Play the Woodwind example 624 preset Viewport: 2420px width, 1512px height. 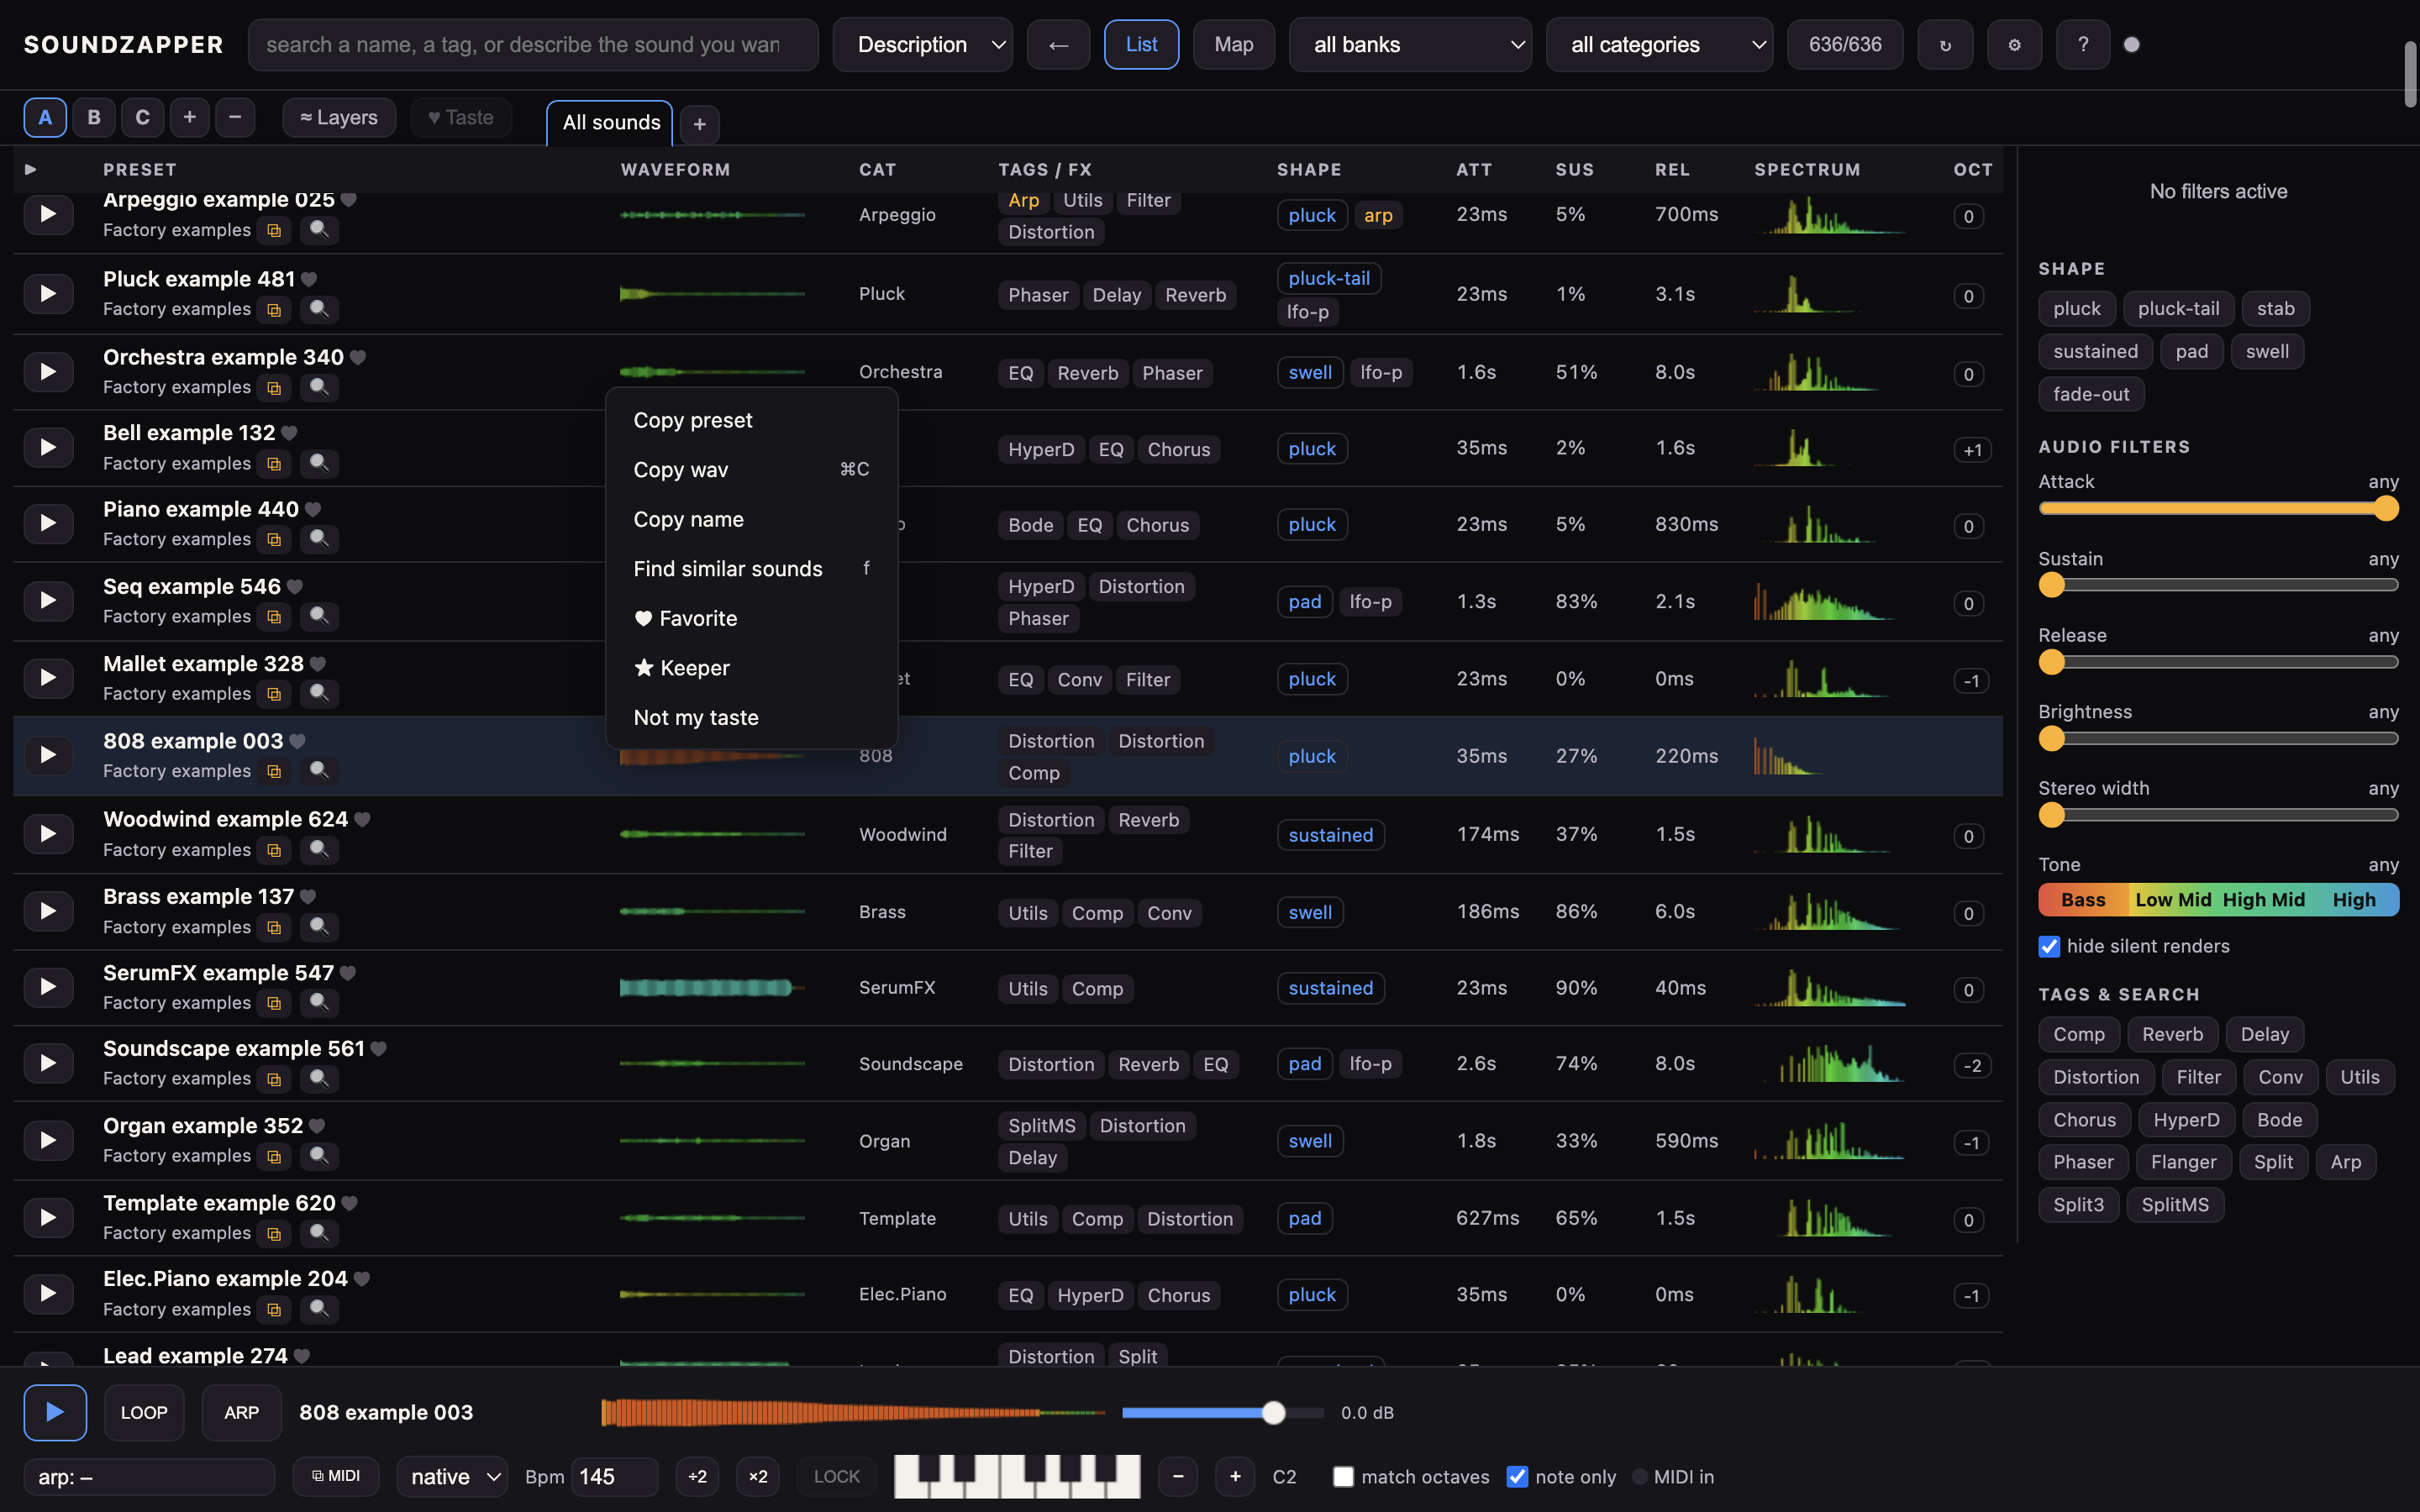pos(47,834)
